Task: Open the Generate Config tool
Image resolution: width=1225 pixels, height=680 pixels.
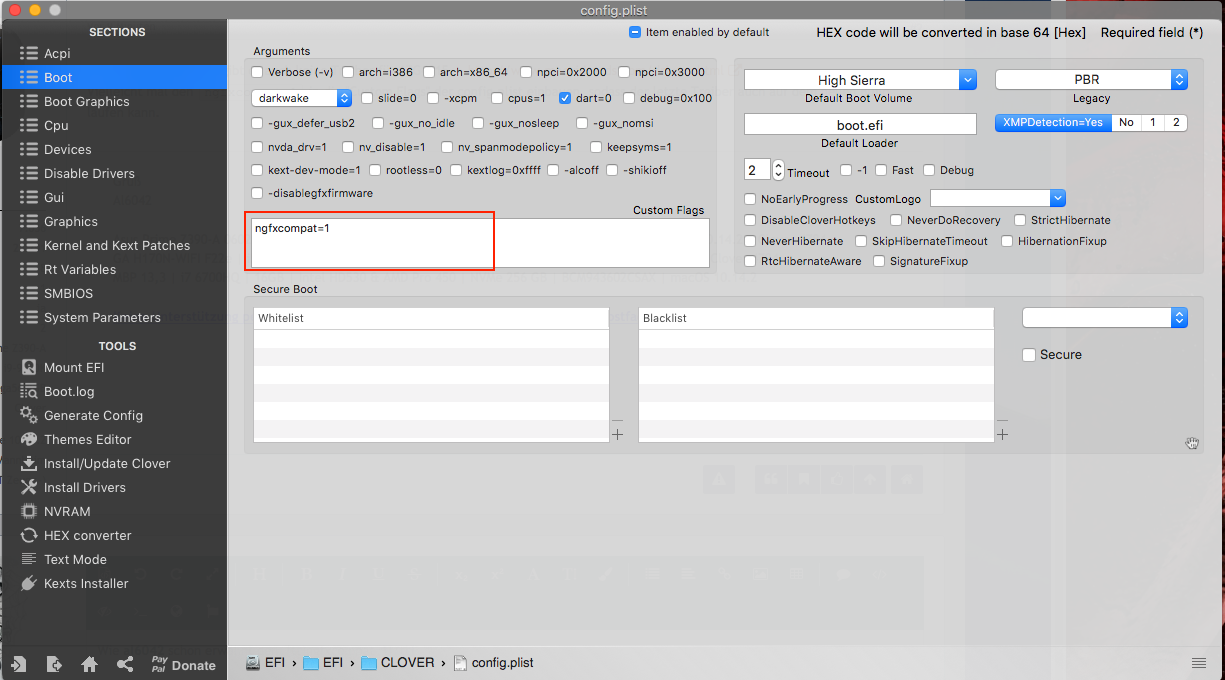Action: 92,415
